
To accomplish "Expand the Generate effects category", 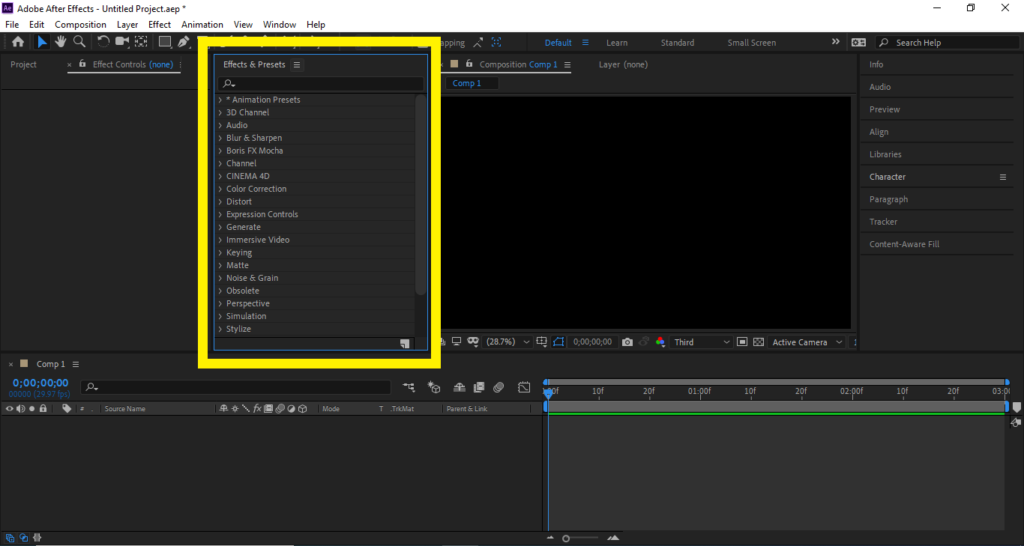I will [x=220, y=227].
